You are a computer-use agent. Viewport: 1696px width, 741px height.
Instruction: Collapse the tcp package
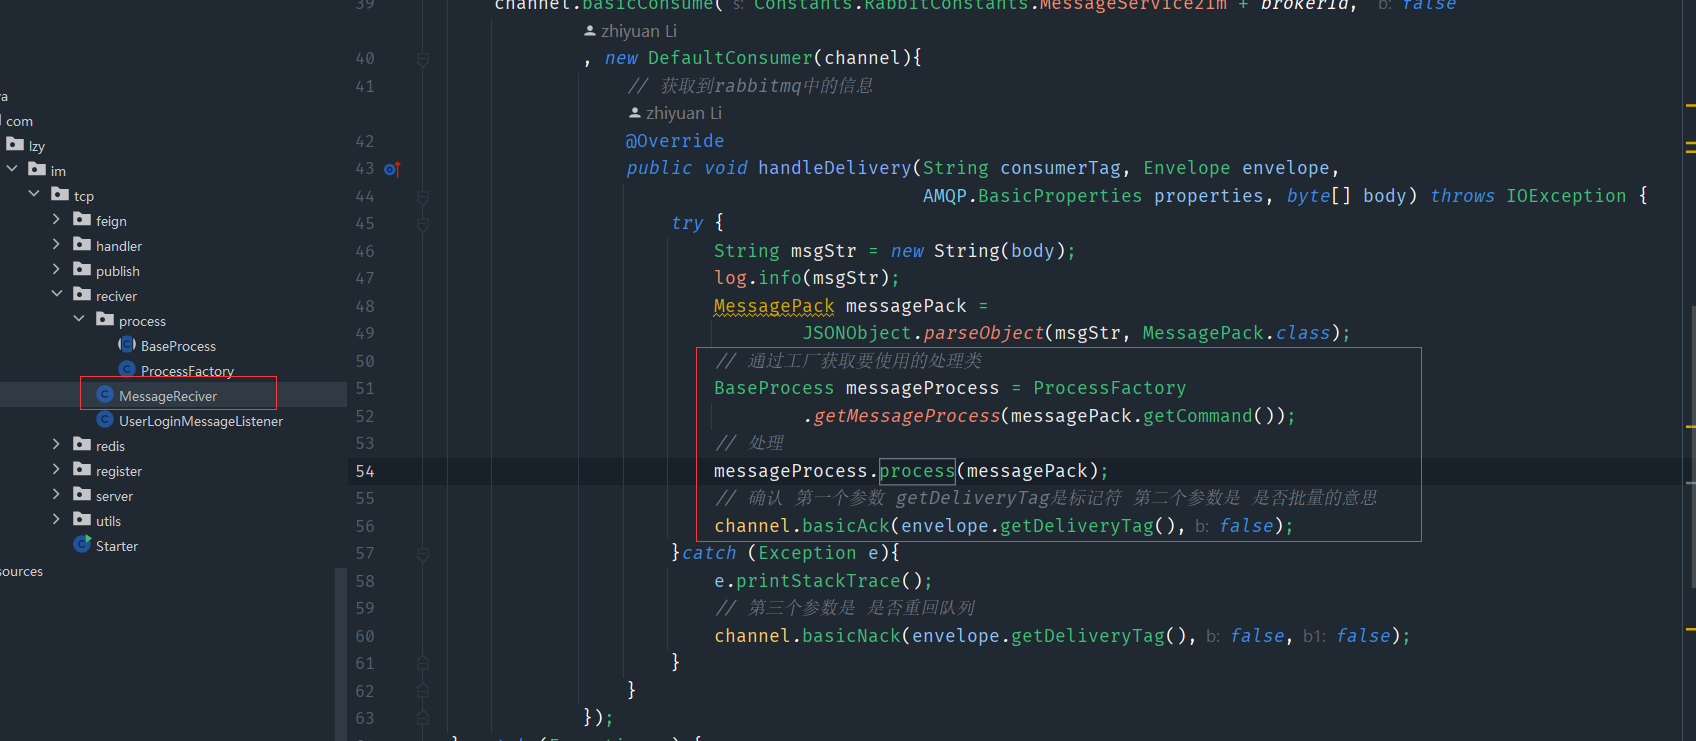[x=34, y=194]
